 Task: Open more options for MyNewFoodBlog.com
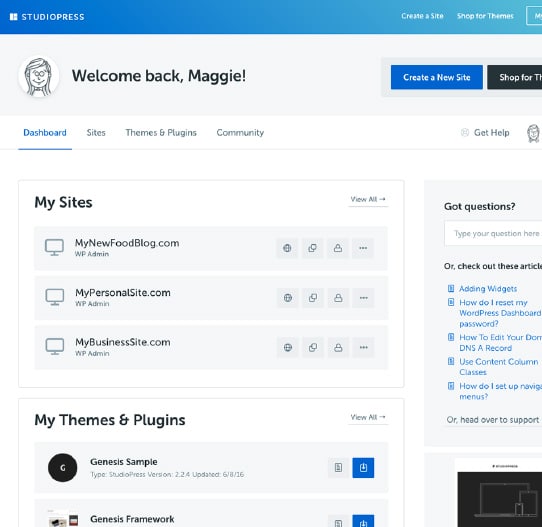point(363,248)
